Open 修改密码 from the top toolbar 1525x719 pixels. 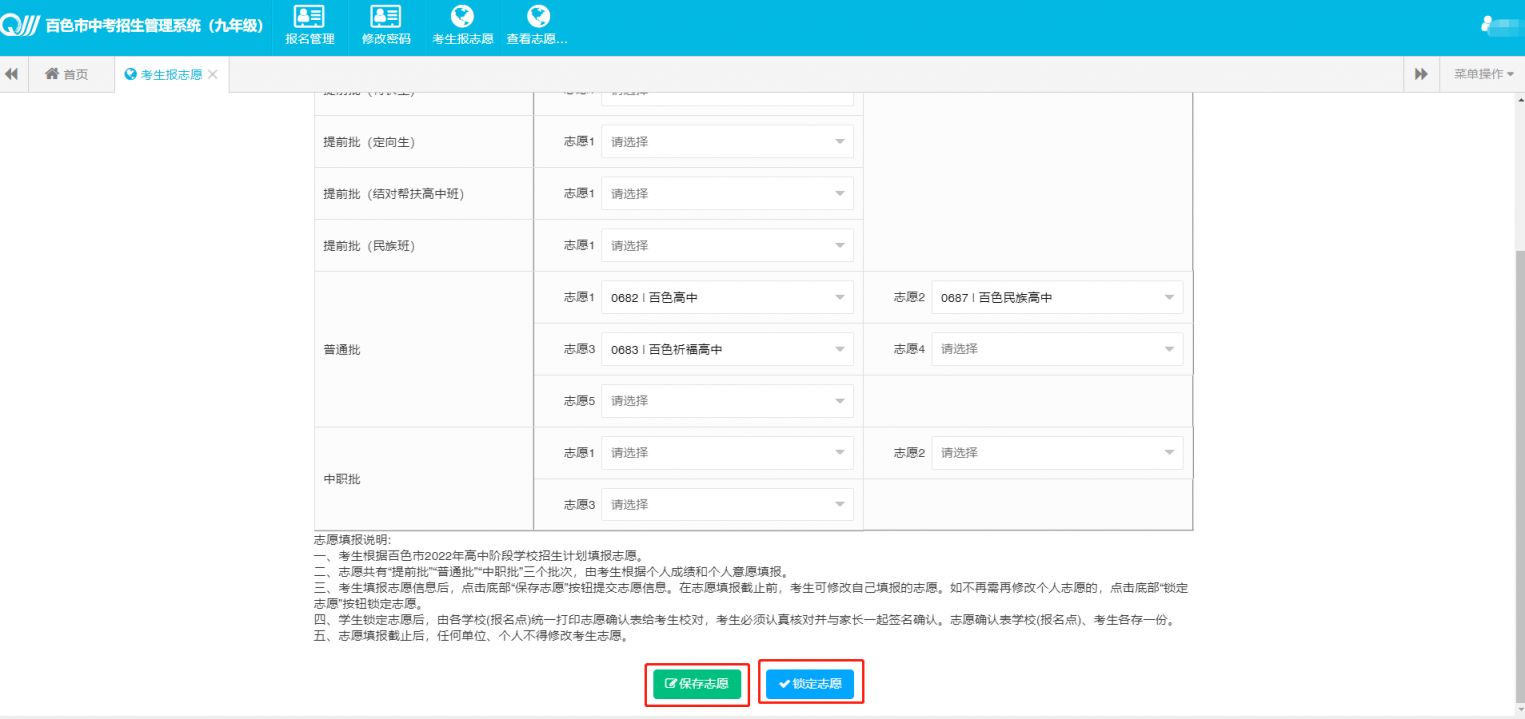386,27
